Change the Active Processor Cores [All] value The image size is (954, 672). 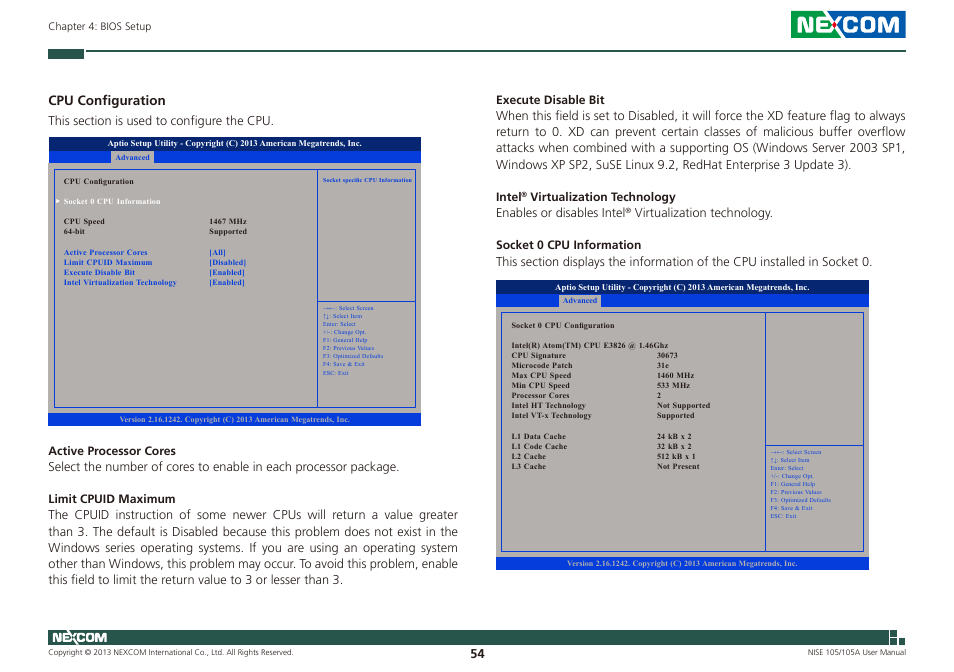coord(217,252)
